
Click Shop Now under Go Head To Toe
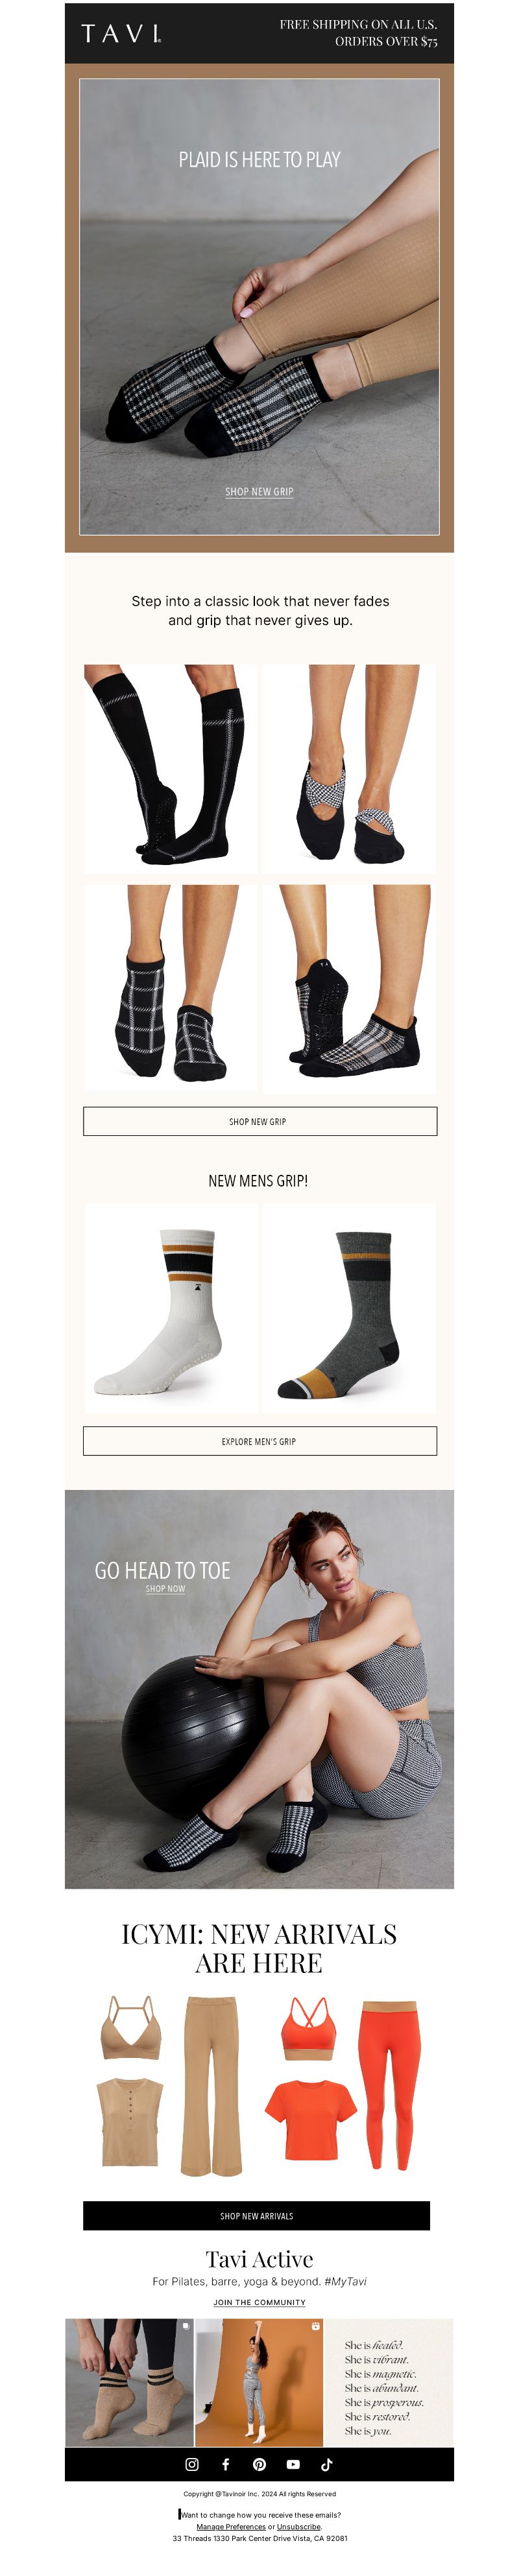point(165,1588)
